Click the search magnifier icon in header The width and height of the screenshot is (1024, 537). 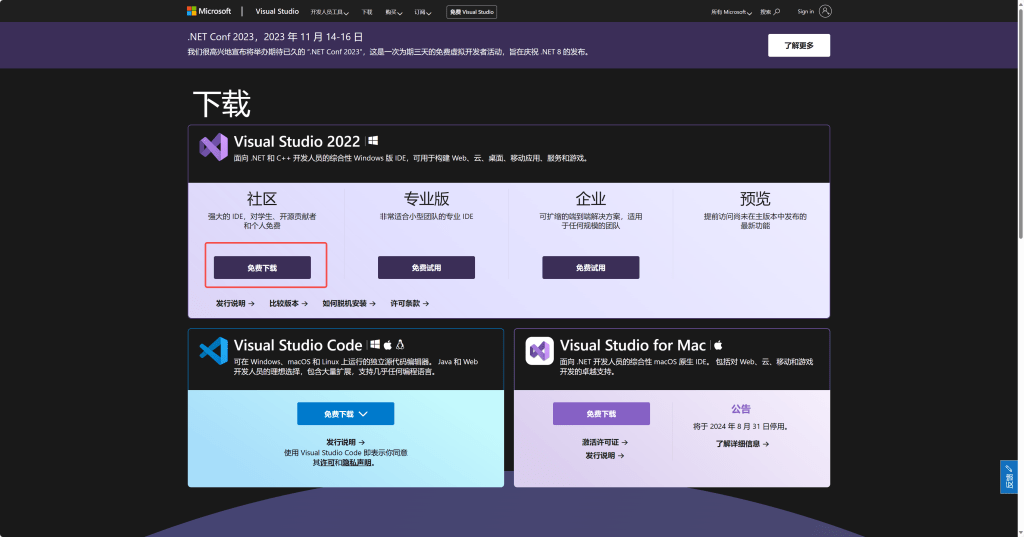point(777,12)
